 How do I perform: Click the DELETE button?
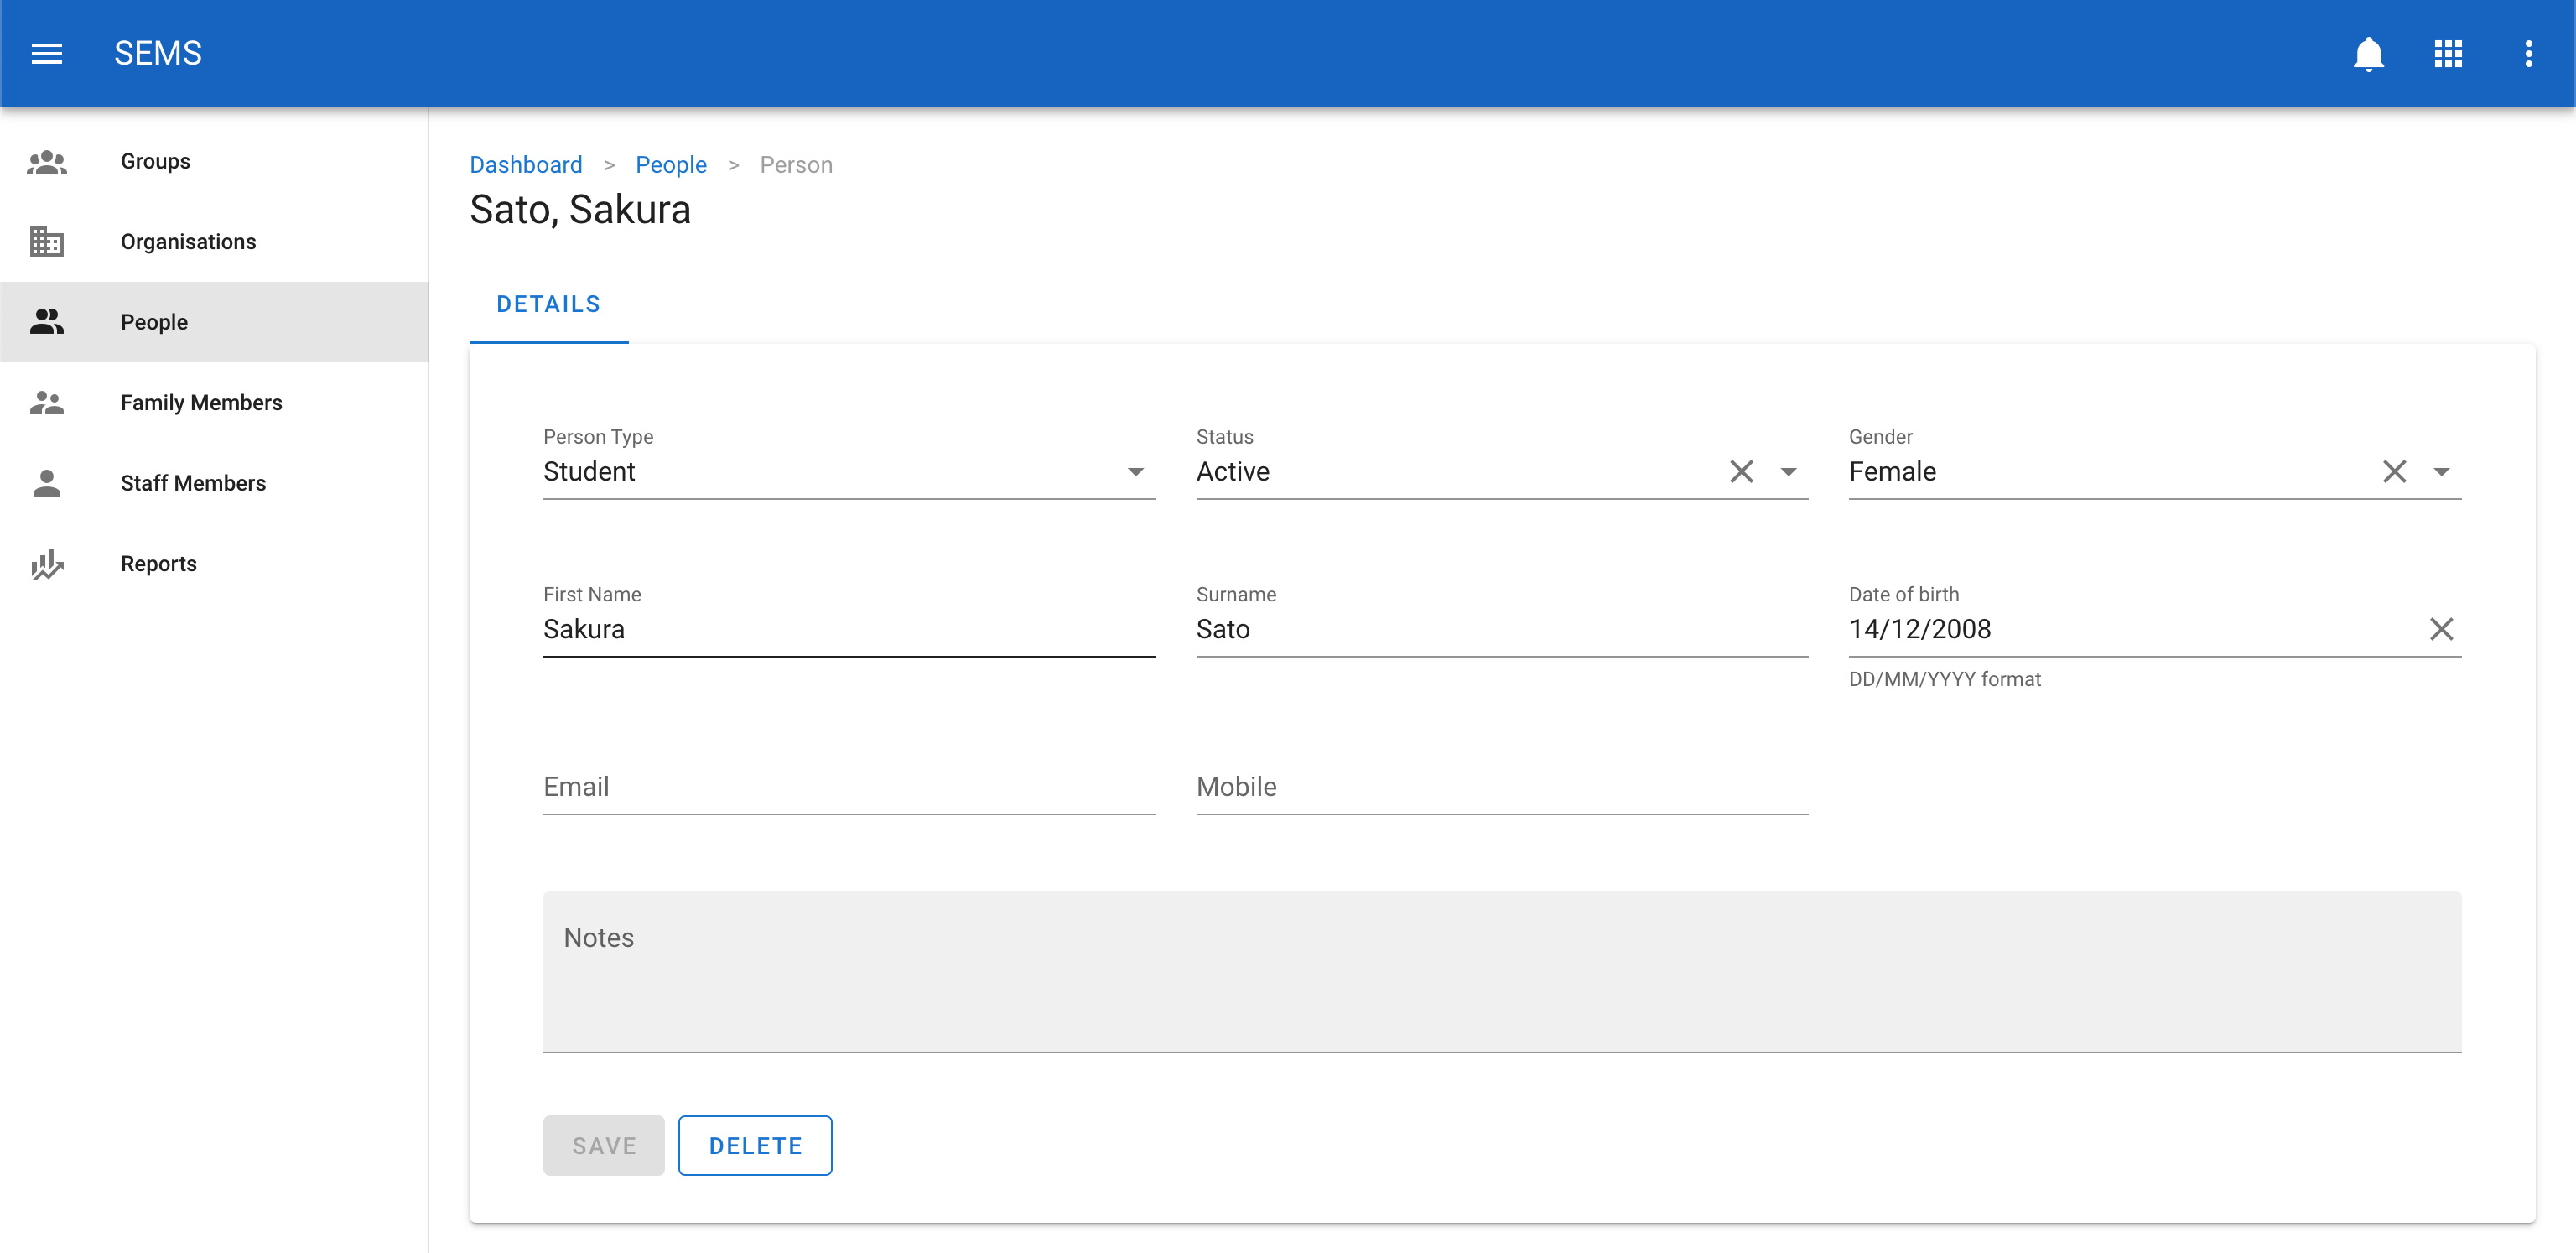pos(755,1146)
